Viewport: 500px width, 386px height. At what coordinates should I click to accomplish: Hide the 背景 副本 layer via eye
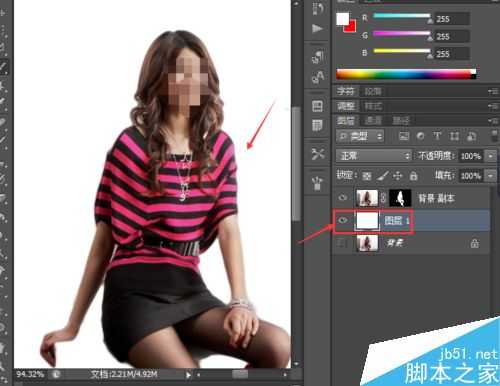tap(343, 198)
